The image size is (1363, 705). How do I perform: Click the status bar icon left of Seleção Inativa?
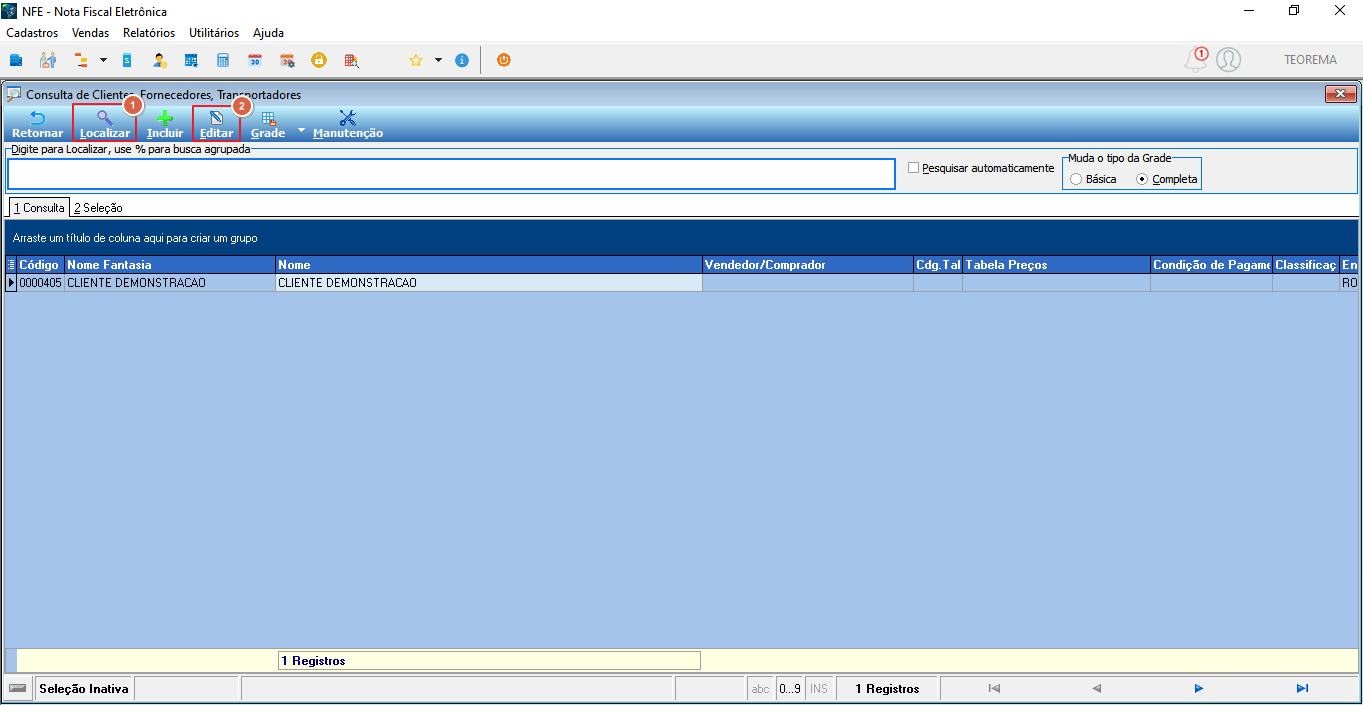[17, 689]
